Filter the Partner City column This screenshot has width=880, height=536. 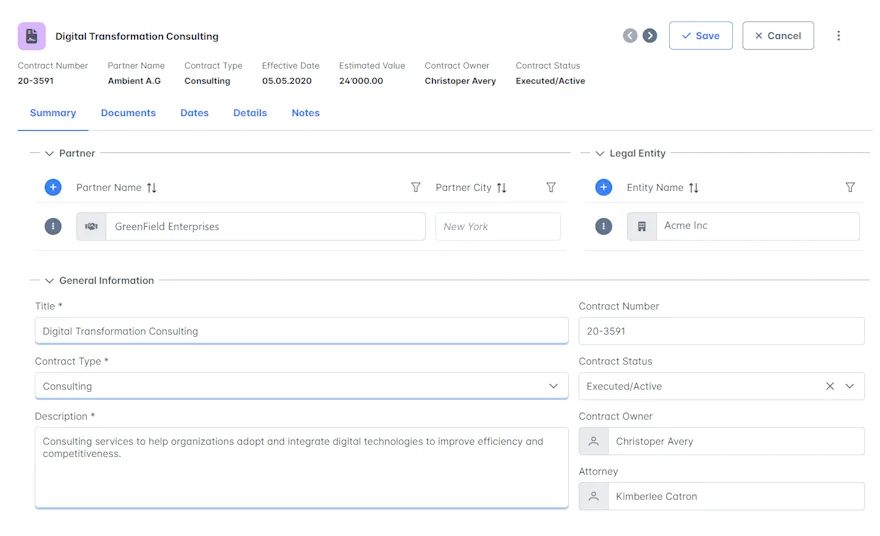coord(551,187)
